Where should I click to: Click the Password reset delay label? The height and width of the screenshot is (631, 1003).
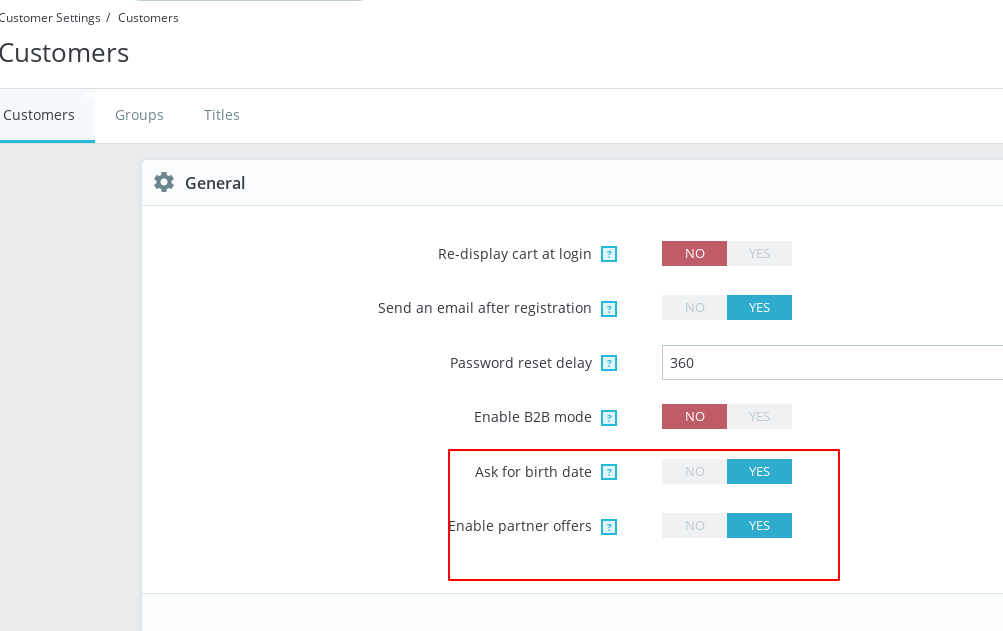[521, 363]
